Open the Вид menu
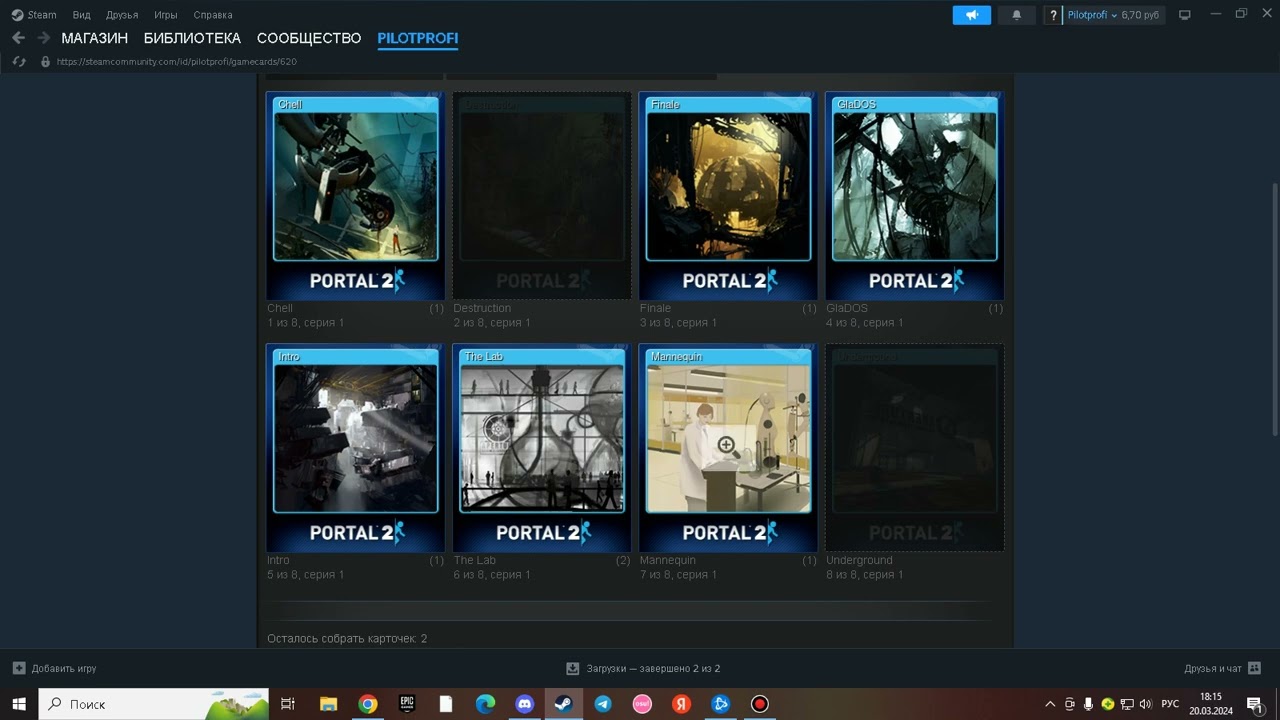Image resolution: width=1280 pixels, height=720 pixels. 81,15
